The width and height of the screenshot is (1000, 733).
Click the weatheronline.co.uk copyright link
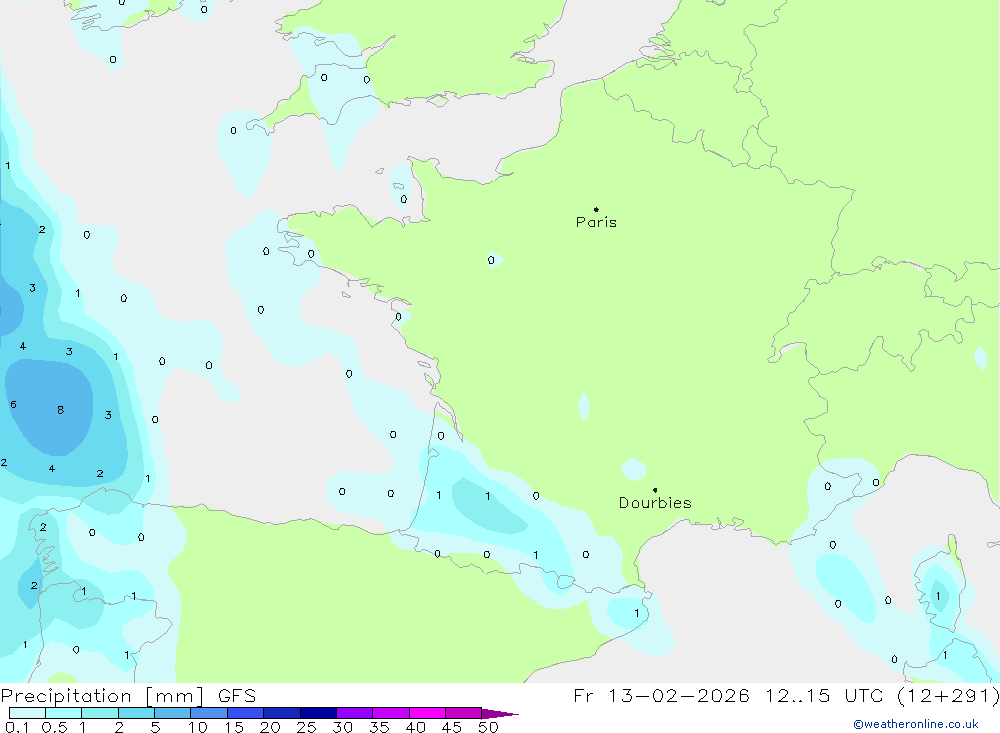point(916,724)
